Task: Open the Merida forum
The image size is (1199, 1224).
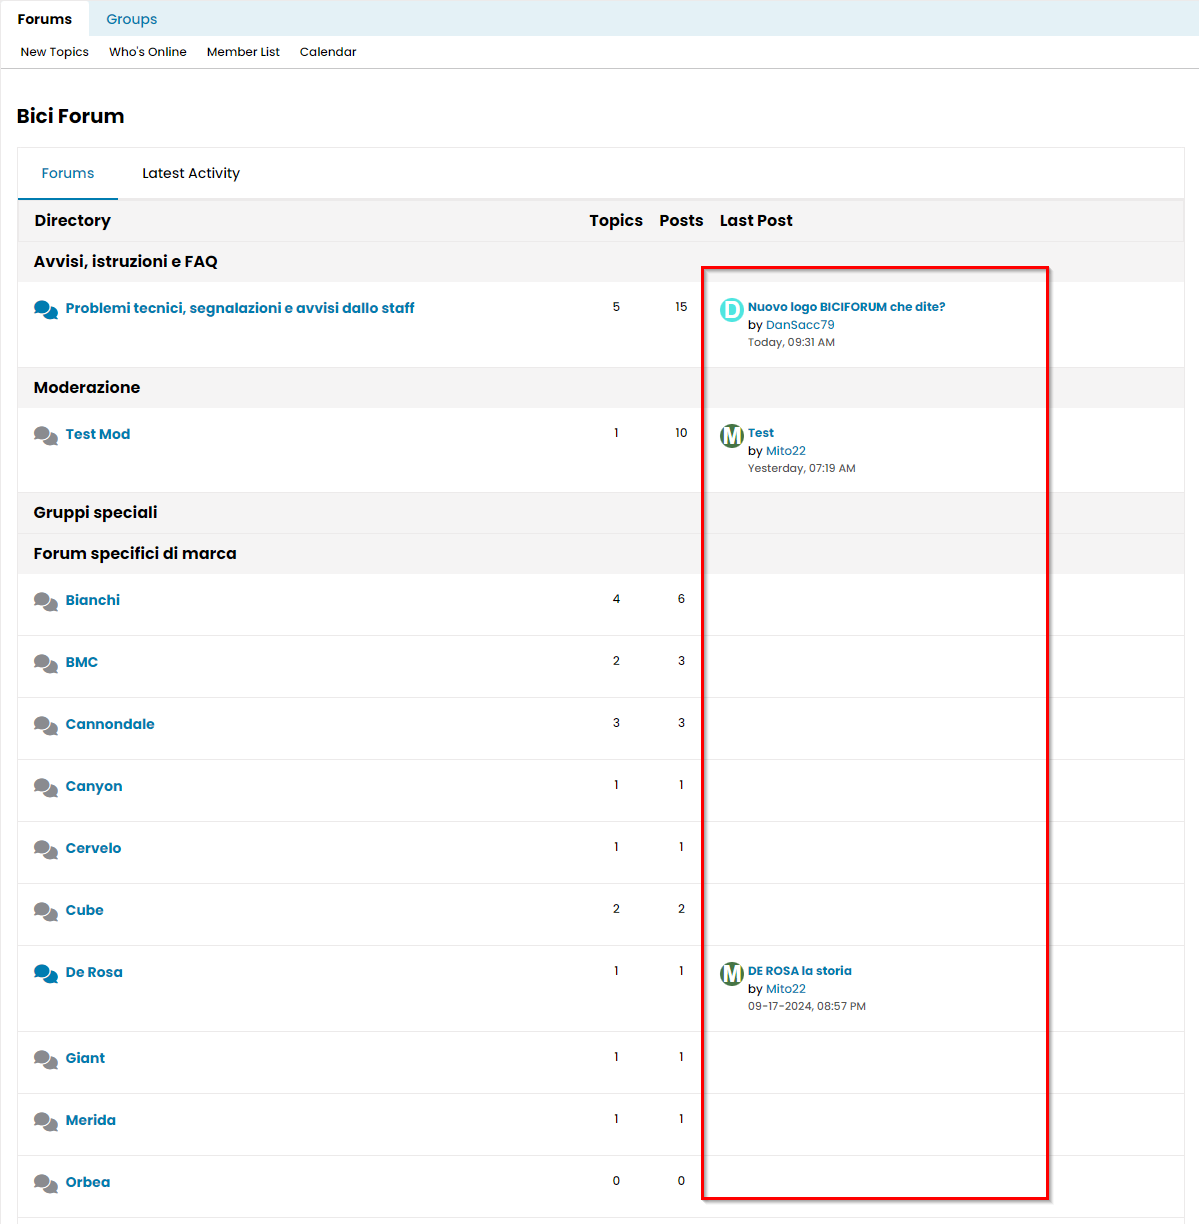Action: tap(91, 1120)
